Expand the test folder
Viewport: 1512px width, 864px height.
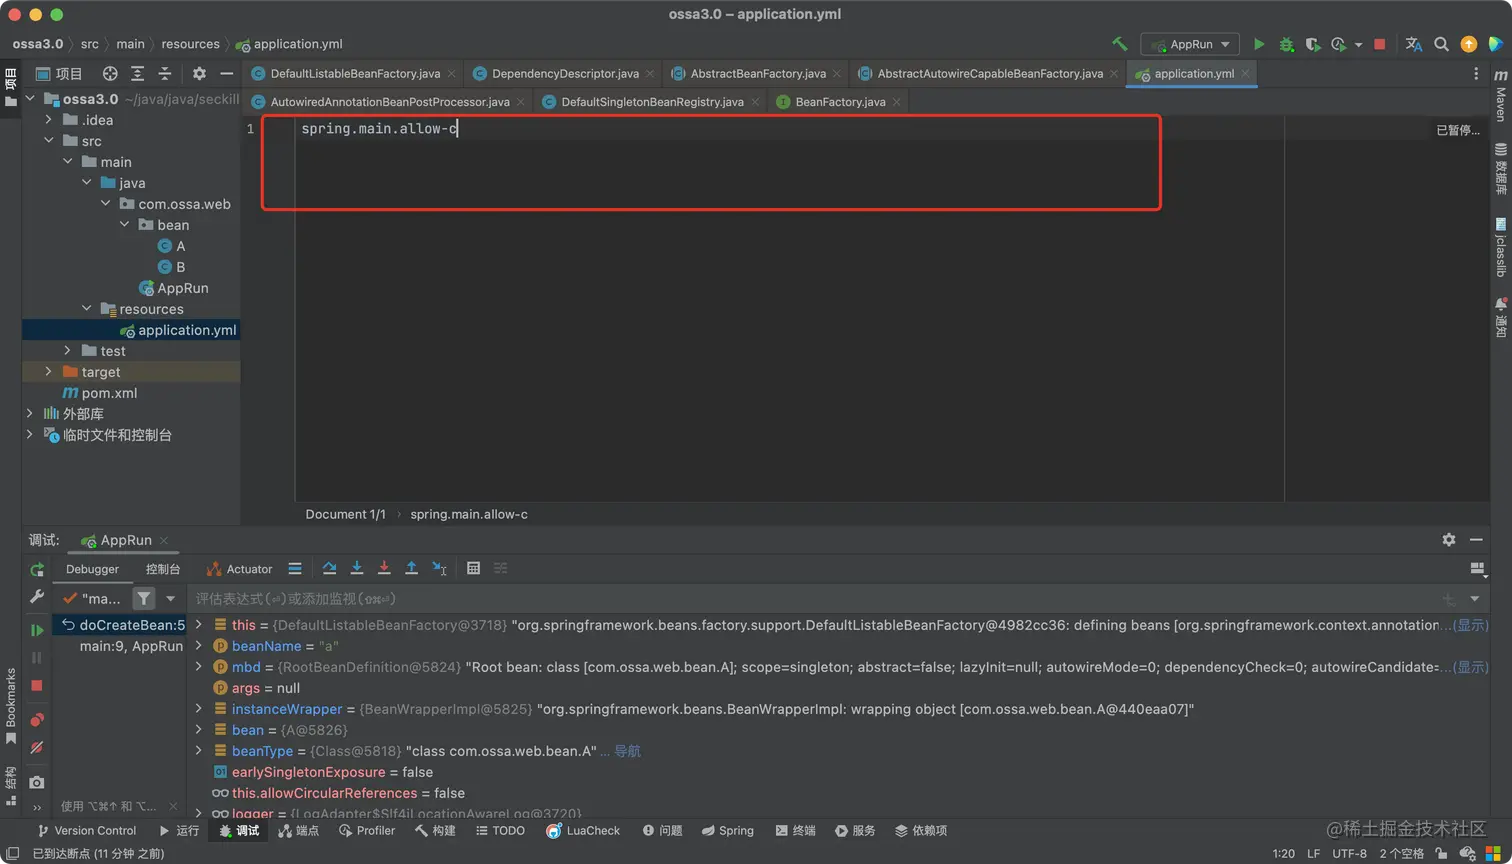click(67, 351)
